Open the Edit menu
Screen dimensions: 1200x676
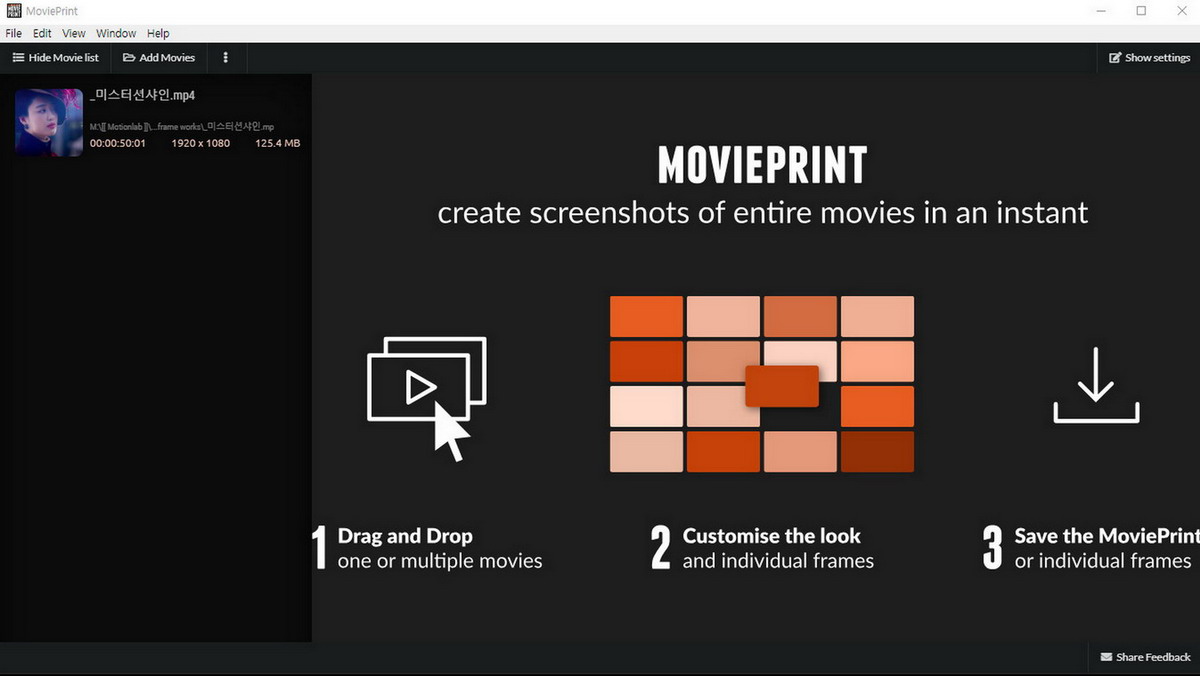point(42,34)
